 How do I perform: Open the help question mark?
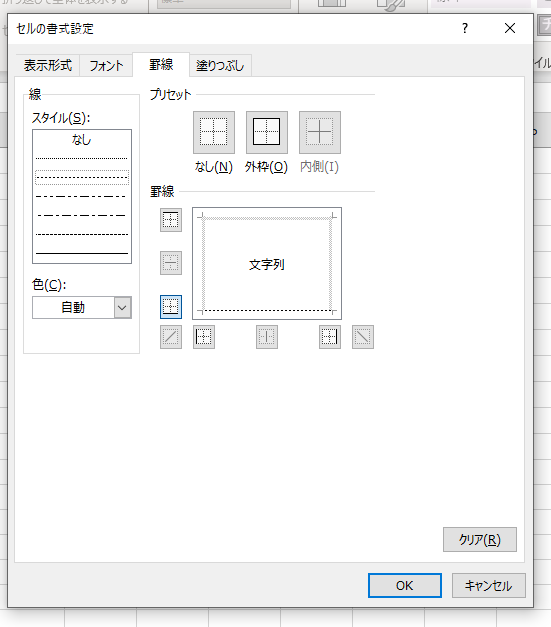pos(465,28)
